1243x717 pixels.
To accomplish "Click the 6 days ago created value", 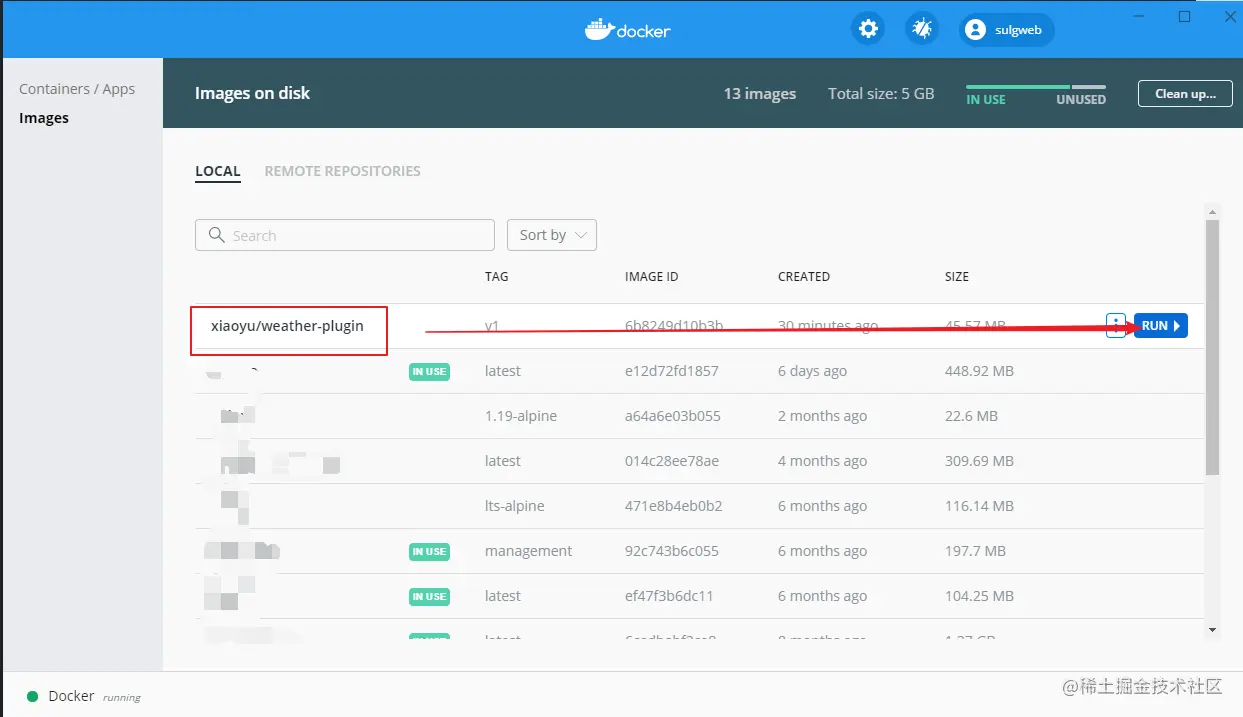I will 812,371.
